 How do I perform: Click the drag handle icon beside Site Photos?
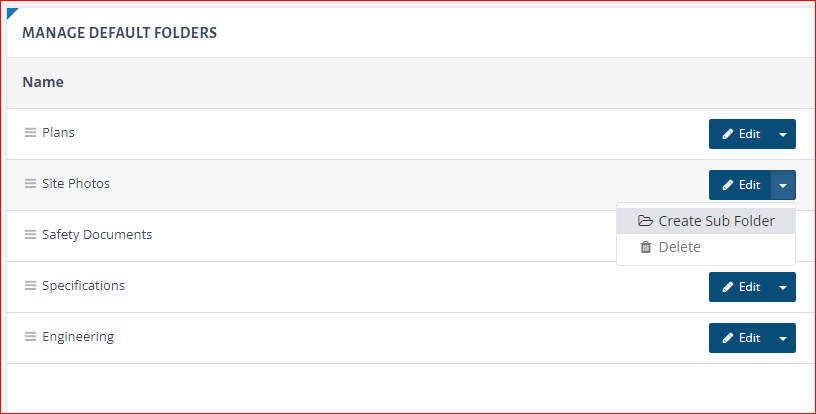pyautogui.click(x=30, y=184)
